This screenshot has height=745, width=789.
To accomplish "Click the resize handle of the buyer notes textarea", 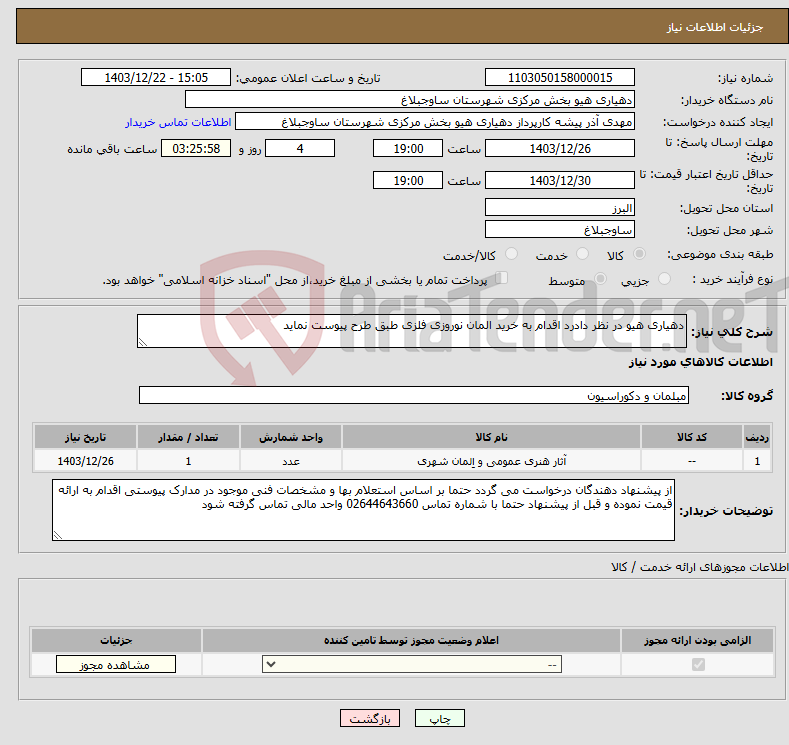I will coord(57,536).
